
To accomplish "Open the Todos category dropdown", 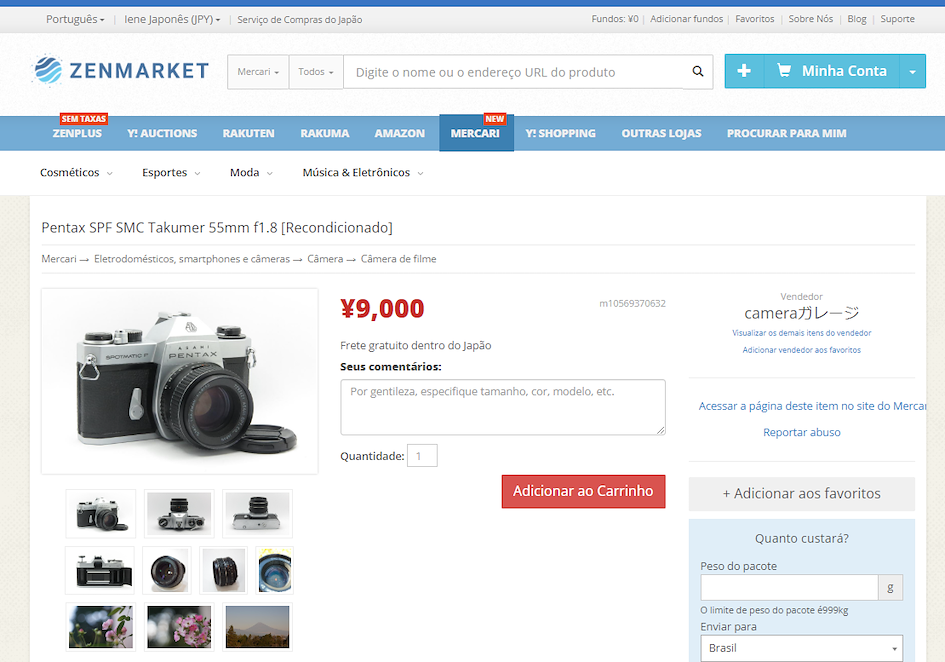I will pos(316,72).
